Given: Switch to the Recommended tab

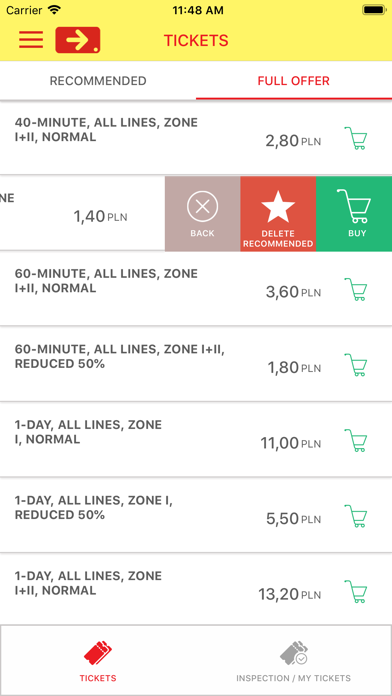Looking at the screenshot, I should pyautogui.click(x=98, y=81).
